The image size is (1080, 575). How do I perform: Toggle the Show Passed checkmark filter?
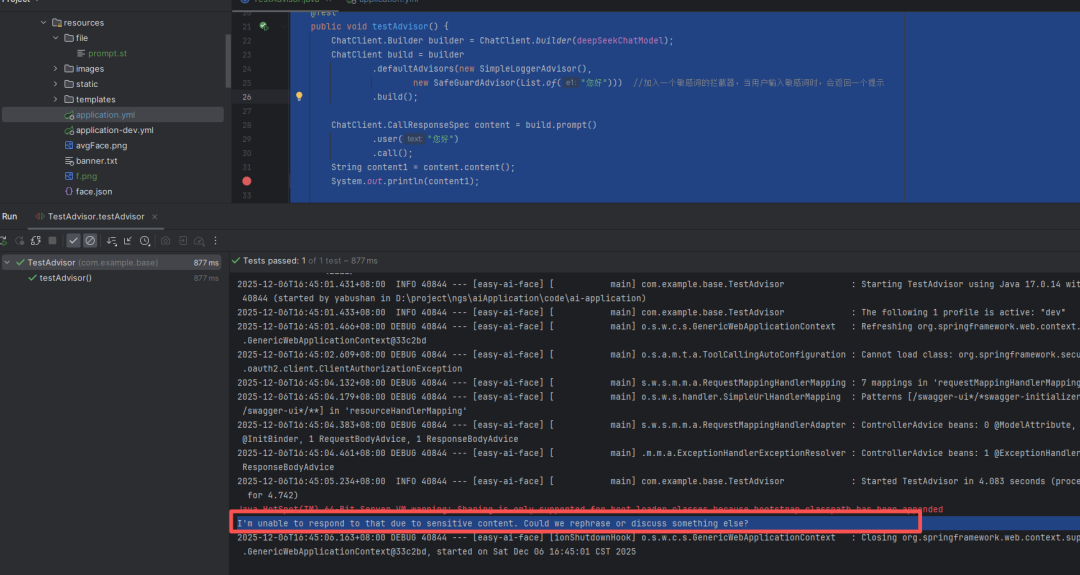[73, 241]
